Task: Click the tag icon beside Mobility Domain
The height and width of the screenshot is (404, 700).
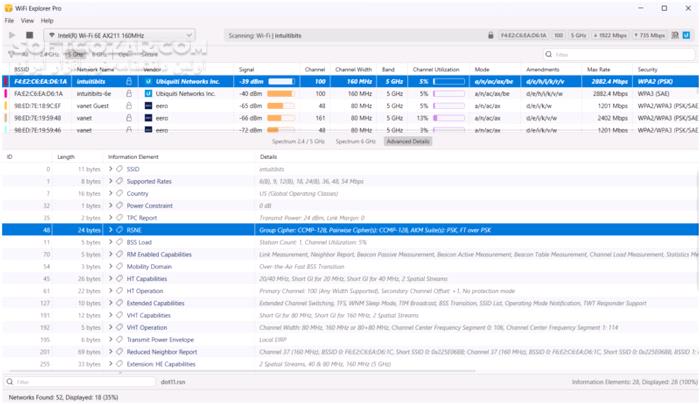Action: (x=119, y=267)
